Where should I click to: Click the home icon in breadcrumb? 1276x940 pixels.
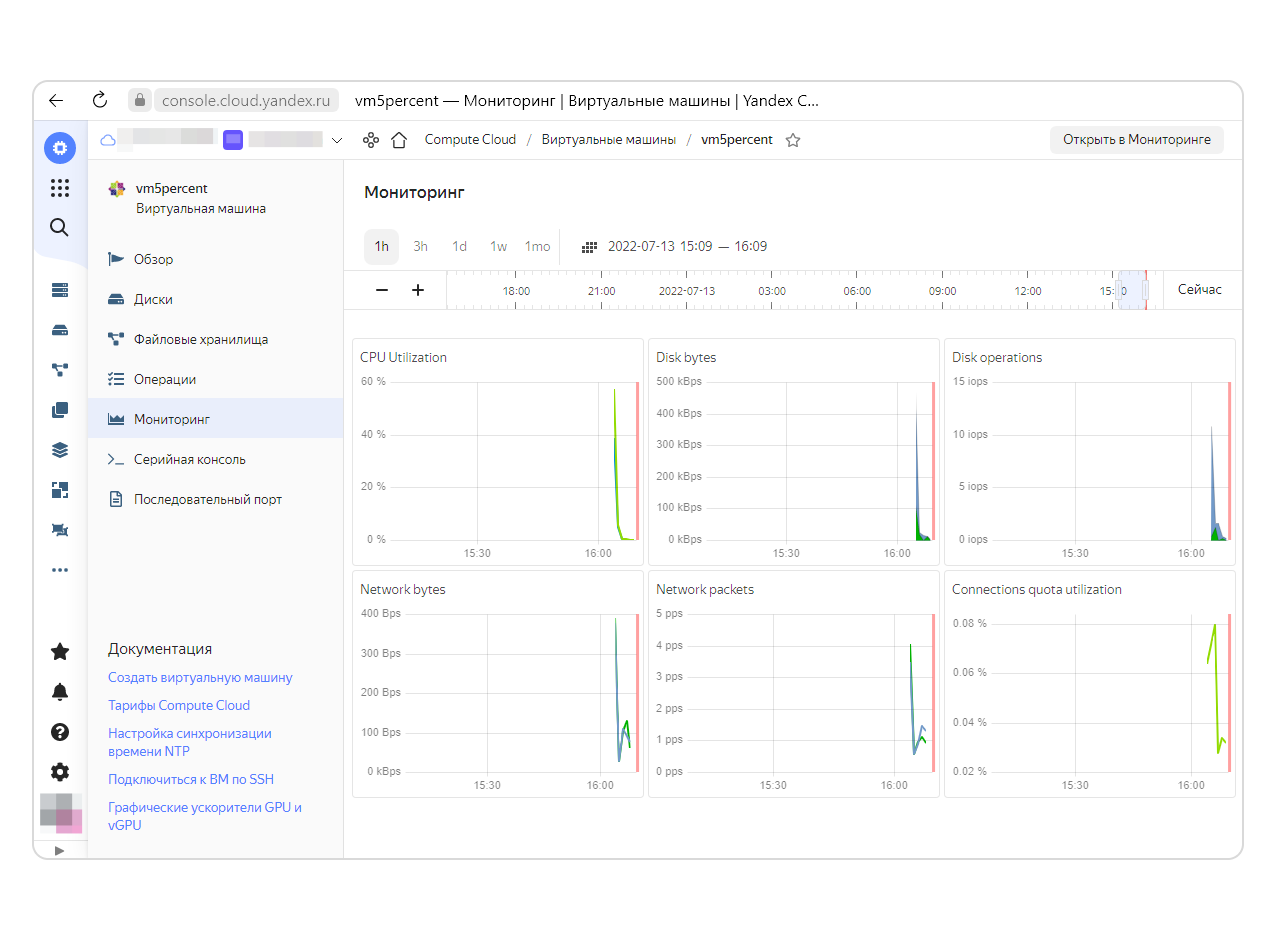pos(399,140)
